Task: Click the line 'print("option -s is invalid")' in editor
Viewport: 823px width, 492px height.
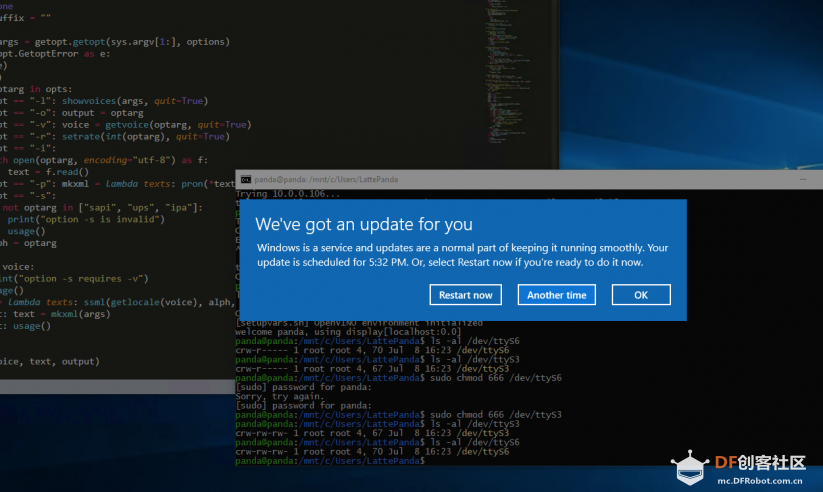Action: (x=86, y=219)
